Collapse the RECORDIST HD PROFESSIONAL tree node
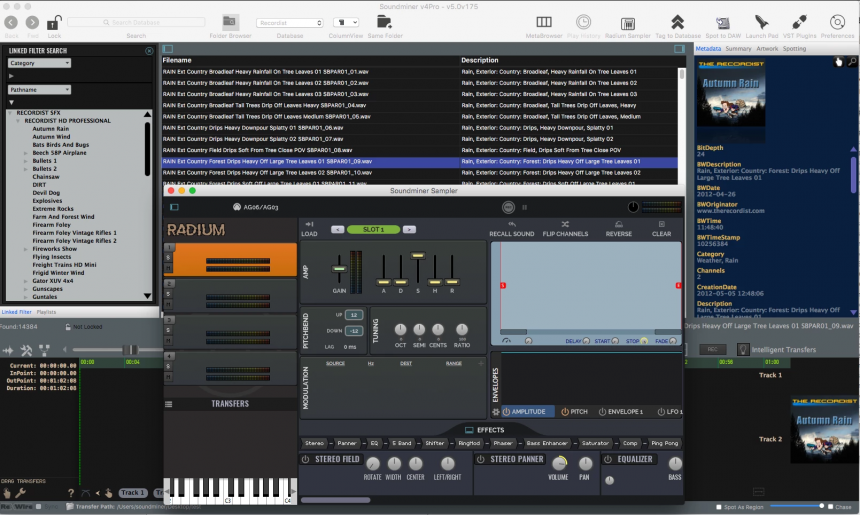Screen dimensions: 860x515 [x=18, y=121]
